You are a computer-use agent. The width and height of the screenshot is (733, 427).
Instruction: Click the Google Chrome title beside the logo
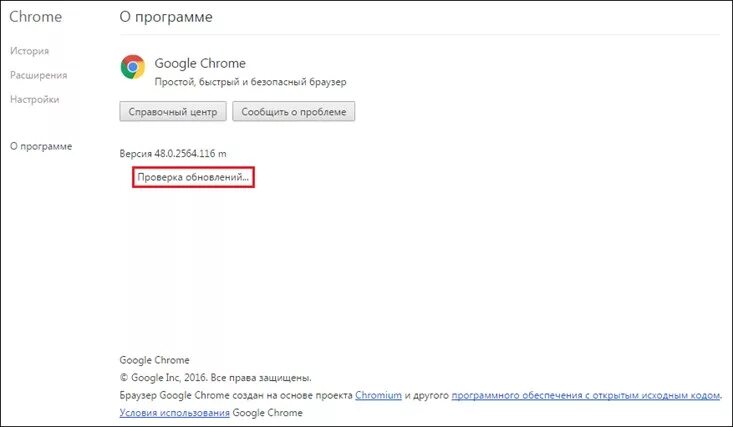[x=200, y=63]
